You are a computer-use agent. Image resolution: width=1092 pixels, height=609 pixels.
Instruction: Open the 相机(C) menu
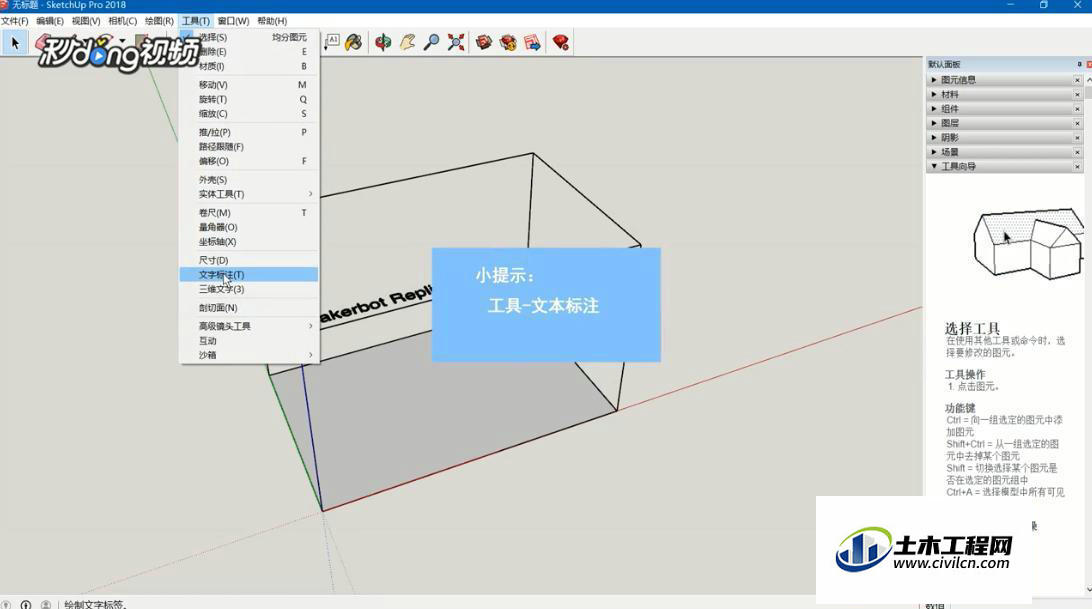click(x=123, y=21)
